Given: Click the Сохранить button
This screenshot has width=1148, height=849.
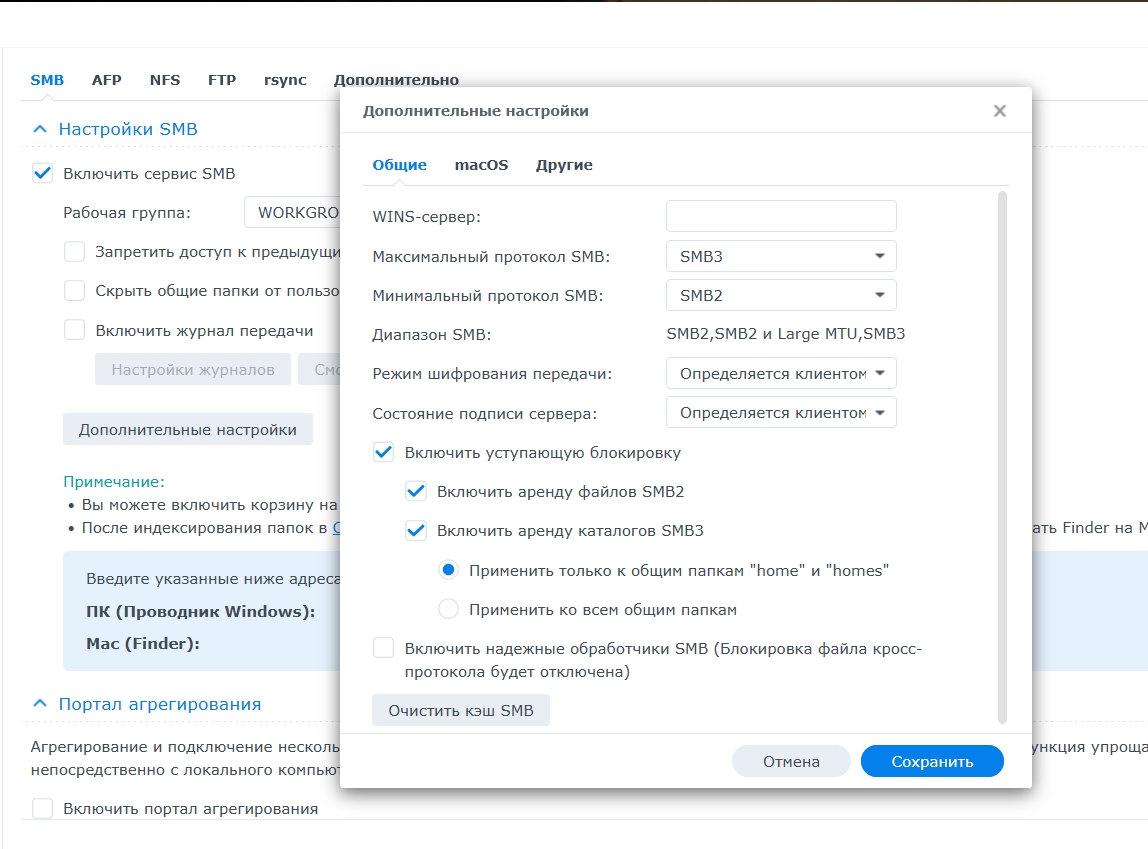Looking at the screenshot, I should [x=931, y=761].
